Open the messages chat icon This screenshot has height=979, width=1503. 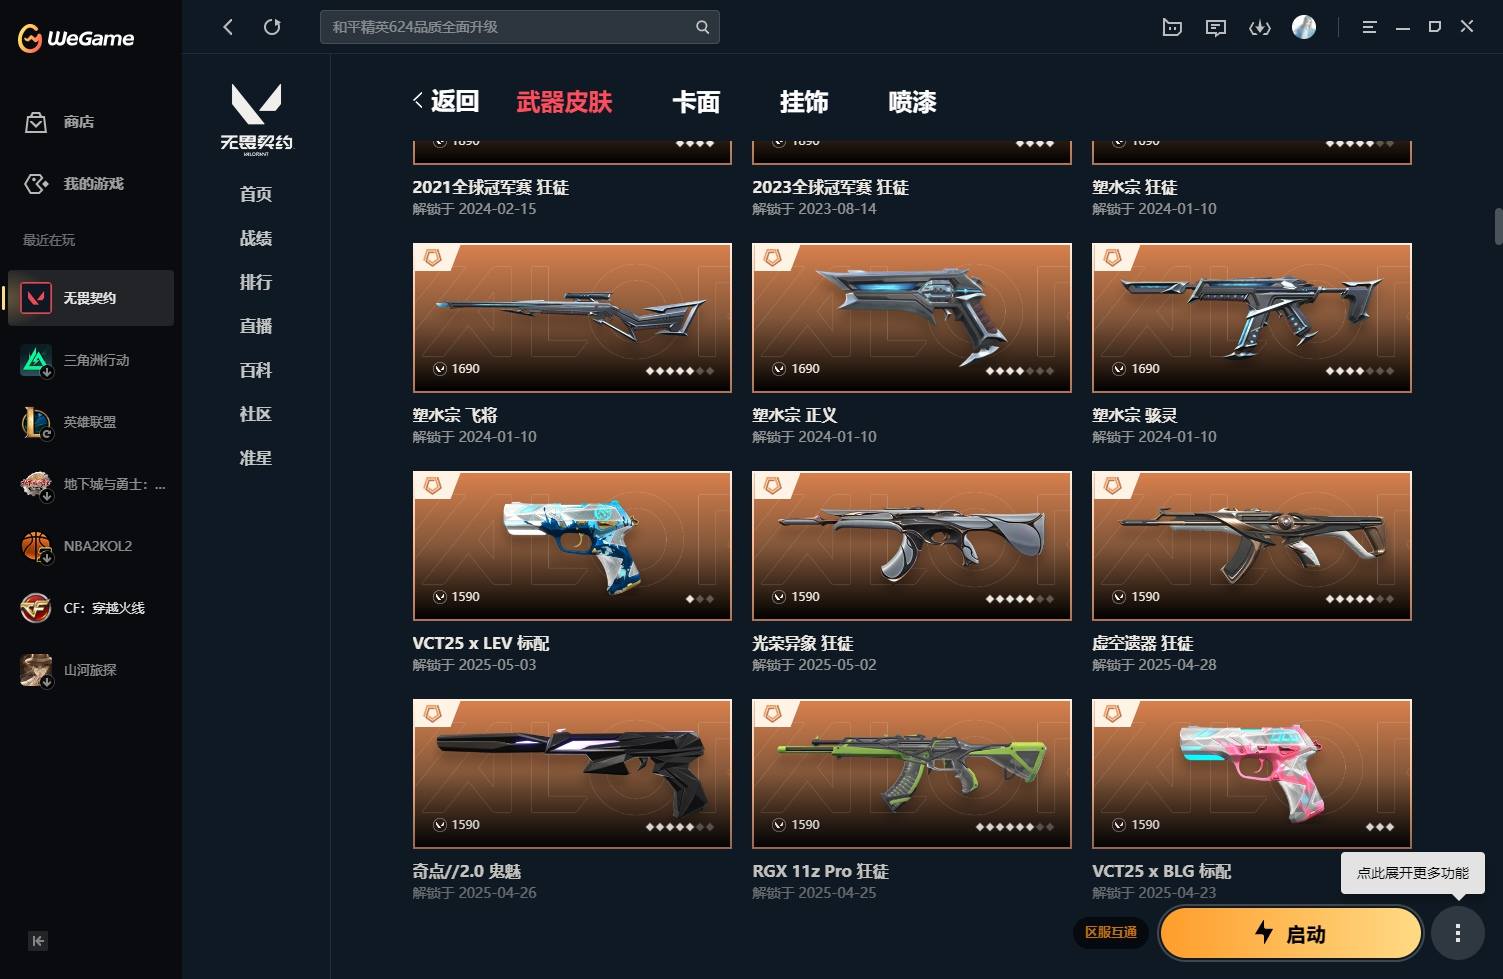tap(1216, 27)
